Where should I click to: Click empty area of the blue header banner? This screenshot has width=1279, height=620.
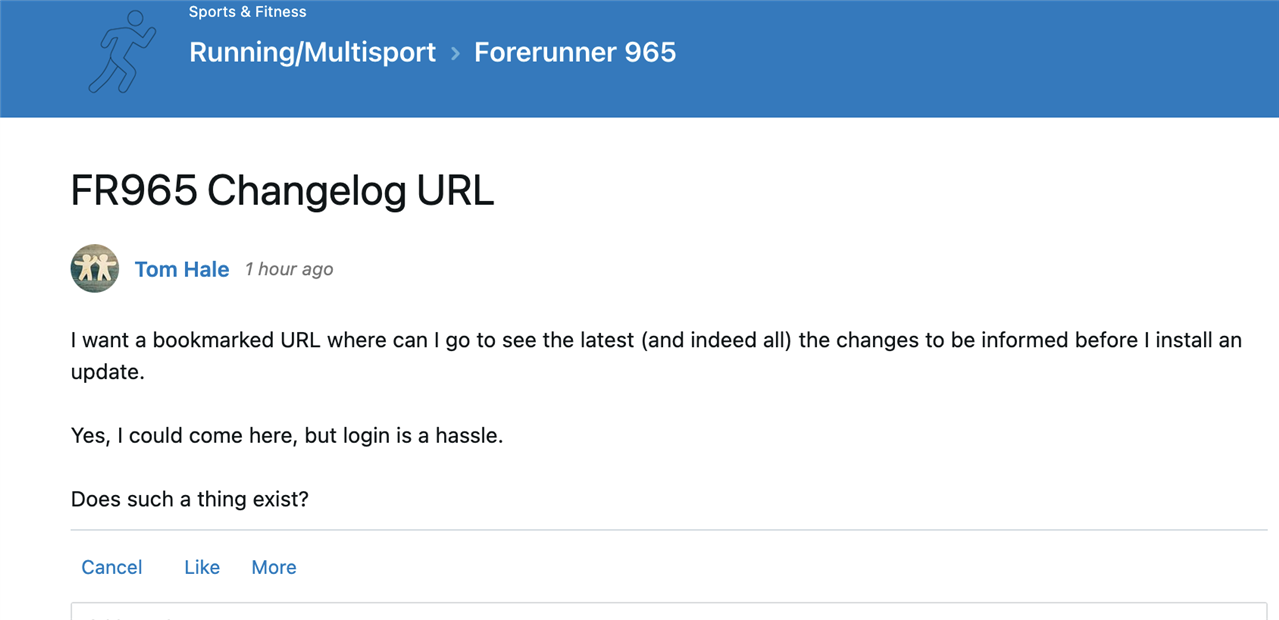(x=950, y=60)
